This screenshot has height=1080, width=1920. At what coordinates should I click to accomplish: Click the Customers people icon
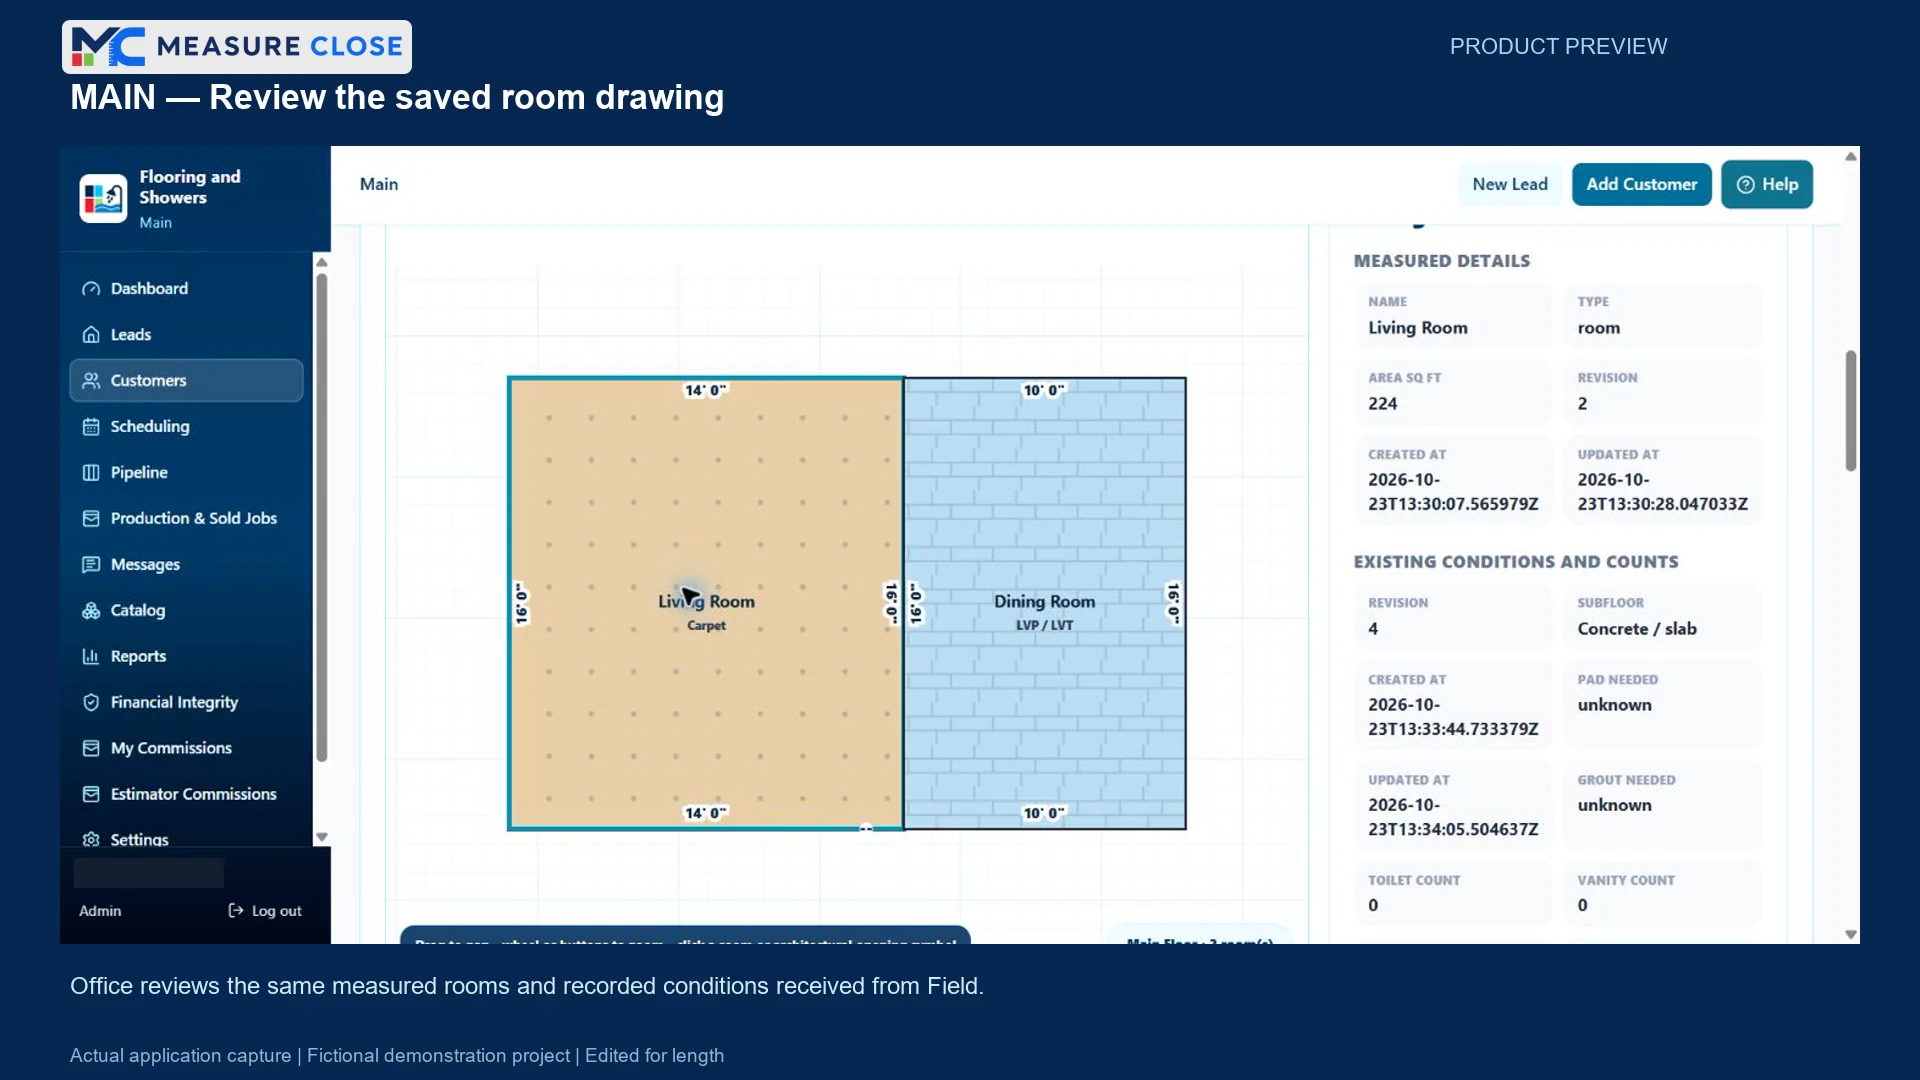tap(91, 381)
